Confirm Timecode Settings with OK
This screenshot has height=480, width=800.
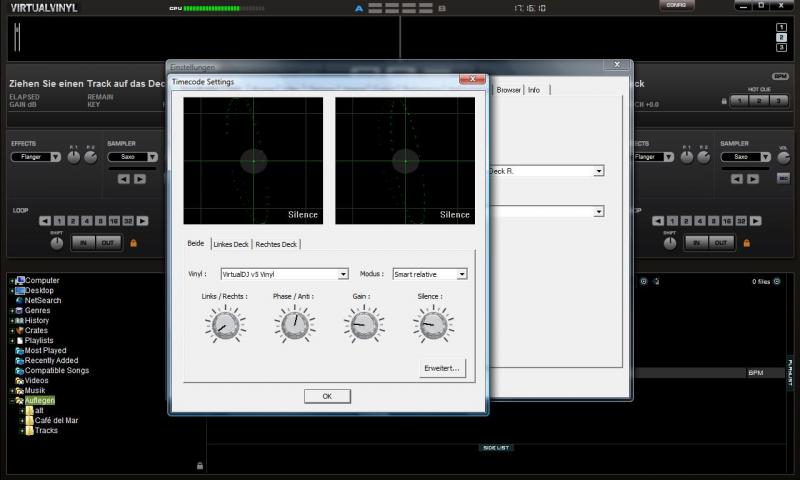[x=327, y=396]
